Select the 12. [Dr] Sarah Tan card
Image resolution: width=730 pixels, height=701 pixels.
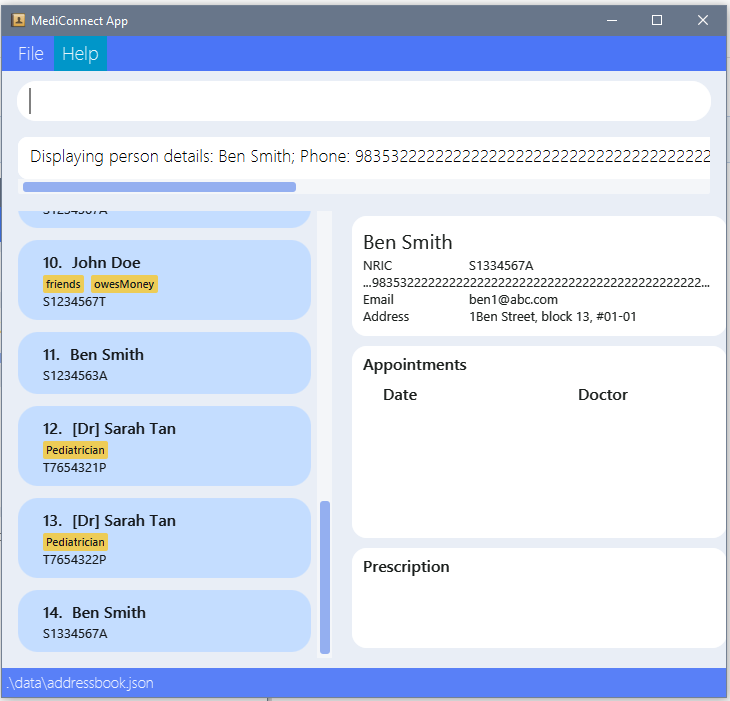[x=164, y=446]
